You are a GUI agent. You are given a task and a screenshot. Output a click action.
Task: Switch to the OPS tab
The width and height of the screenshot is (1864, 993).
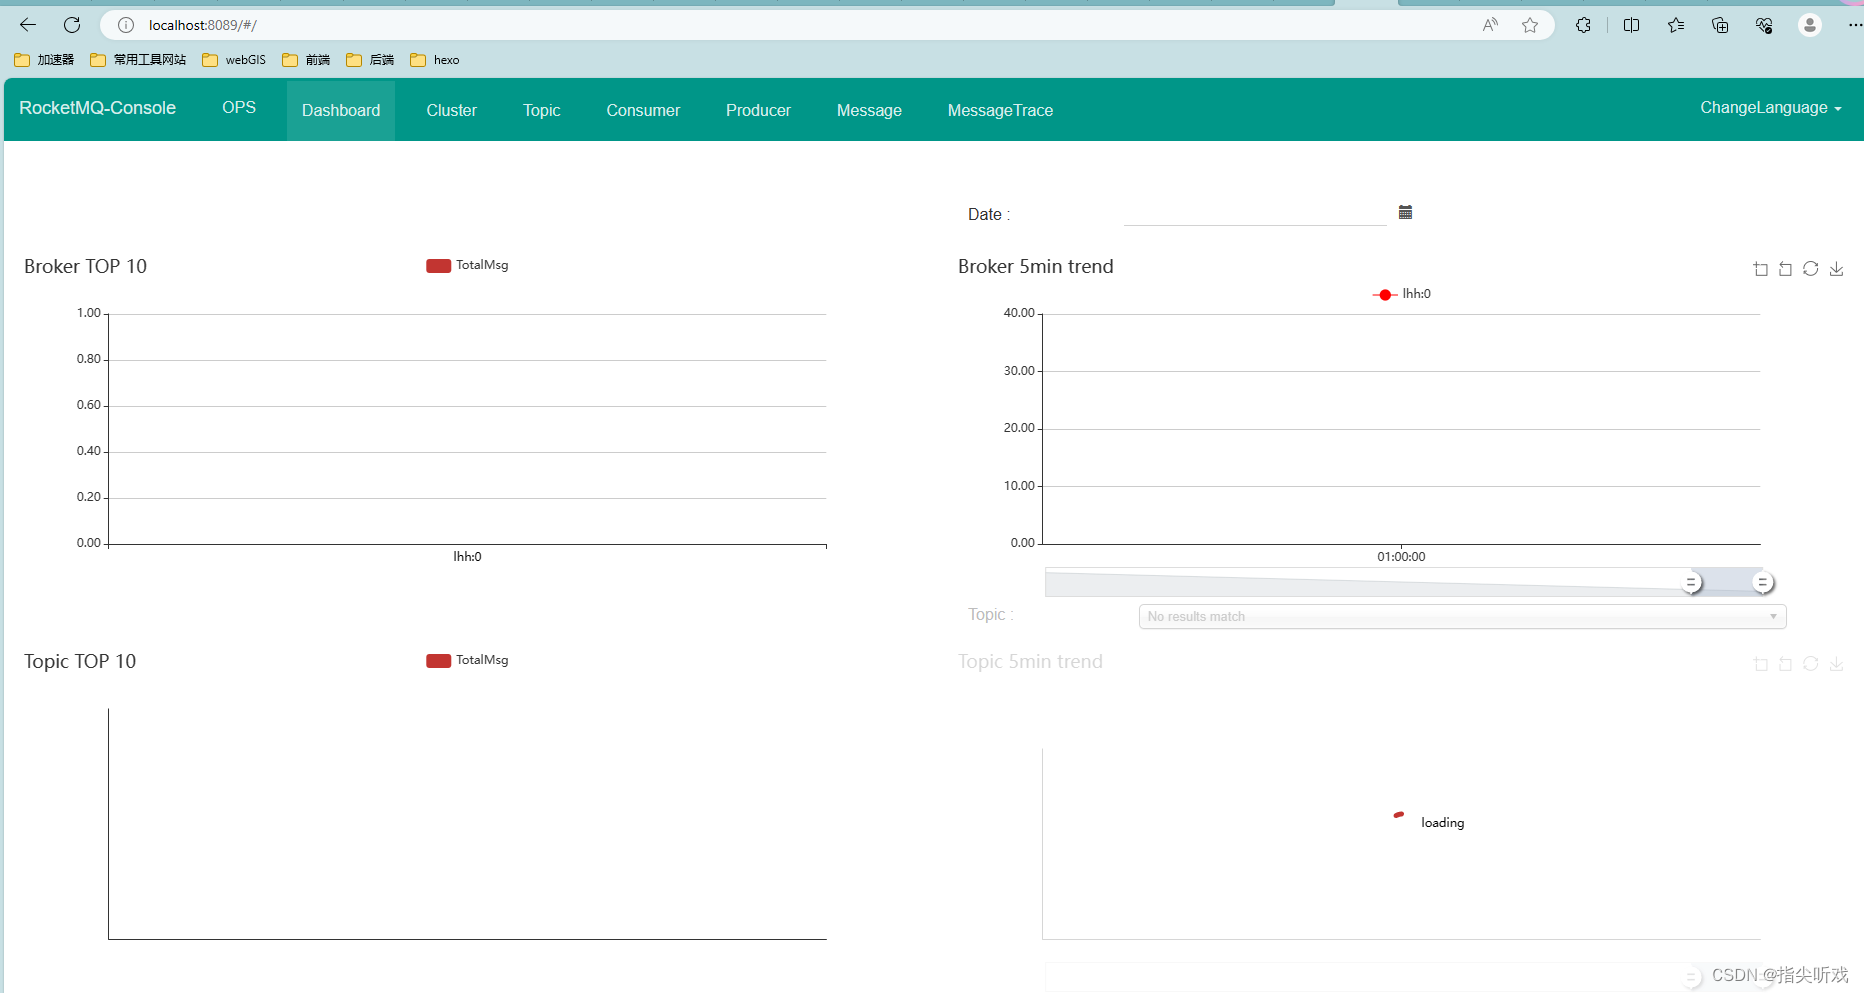239,108
